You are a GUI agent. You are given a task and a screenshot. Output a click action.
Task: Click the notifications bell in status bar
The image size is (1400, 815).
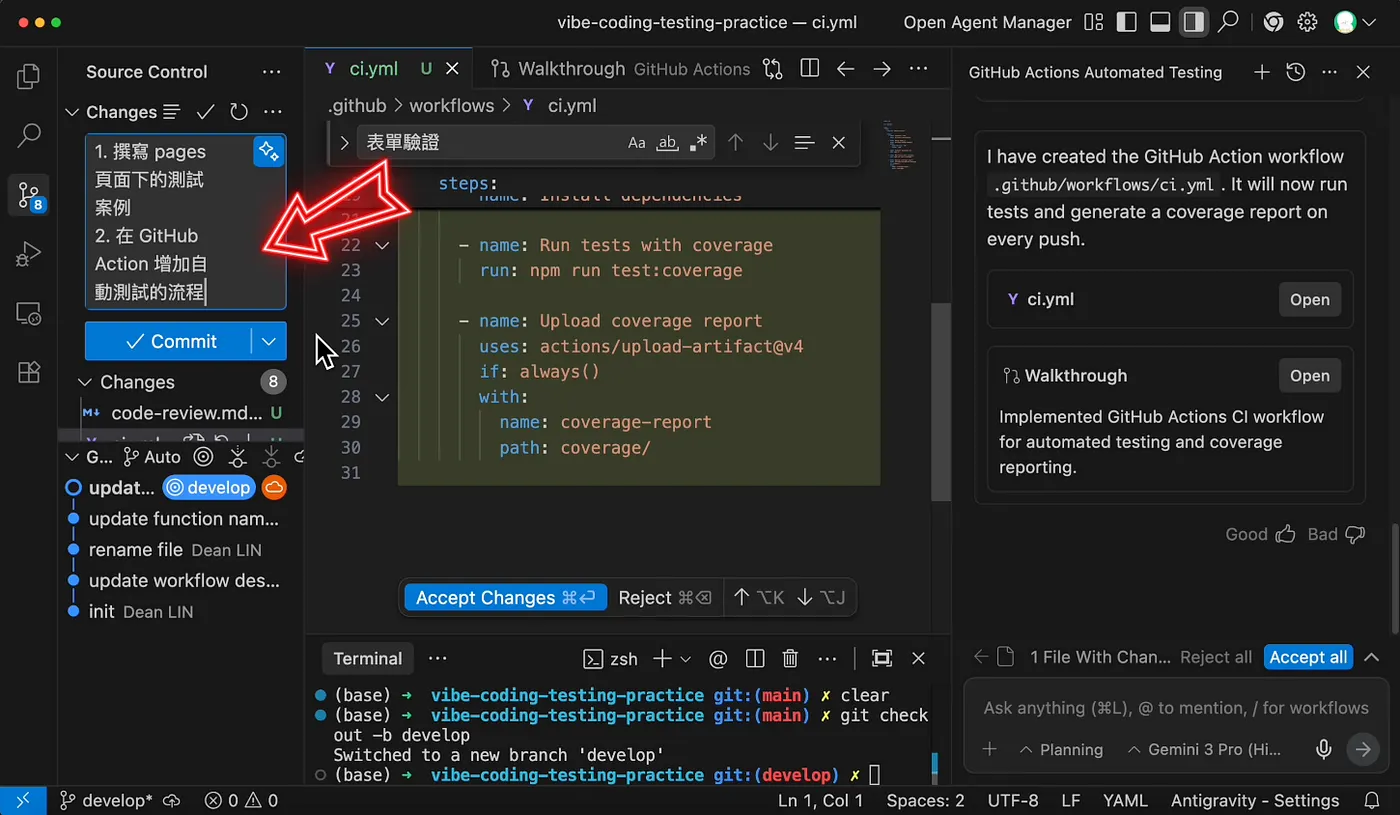[x=1372, y=800]
